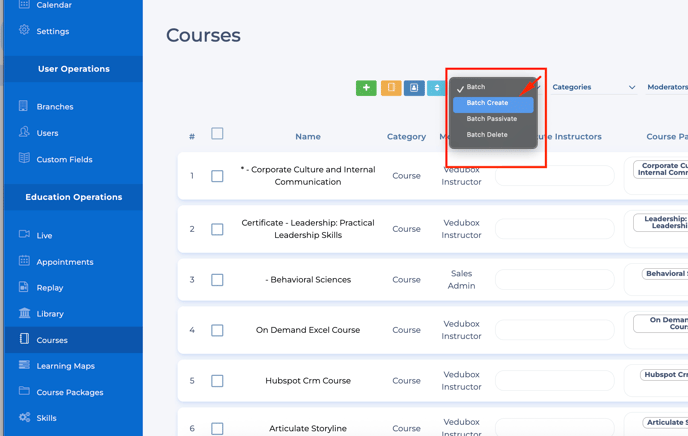Navigate to Course Packages in sidebar

tap(70, 392)
